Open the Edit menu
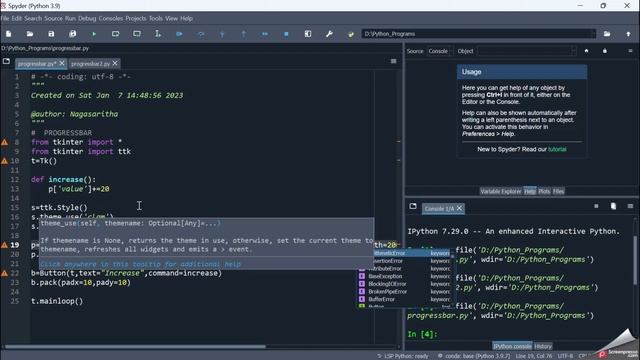Viewport: 640px width, 360px height. tap(16, 18)
